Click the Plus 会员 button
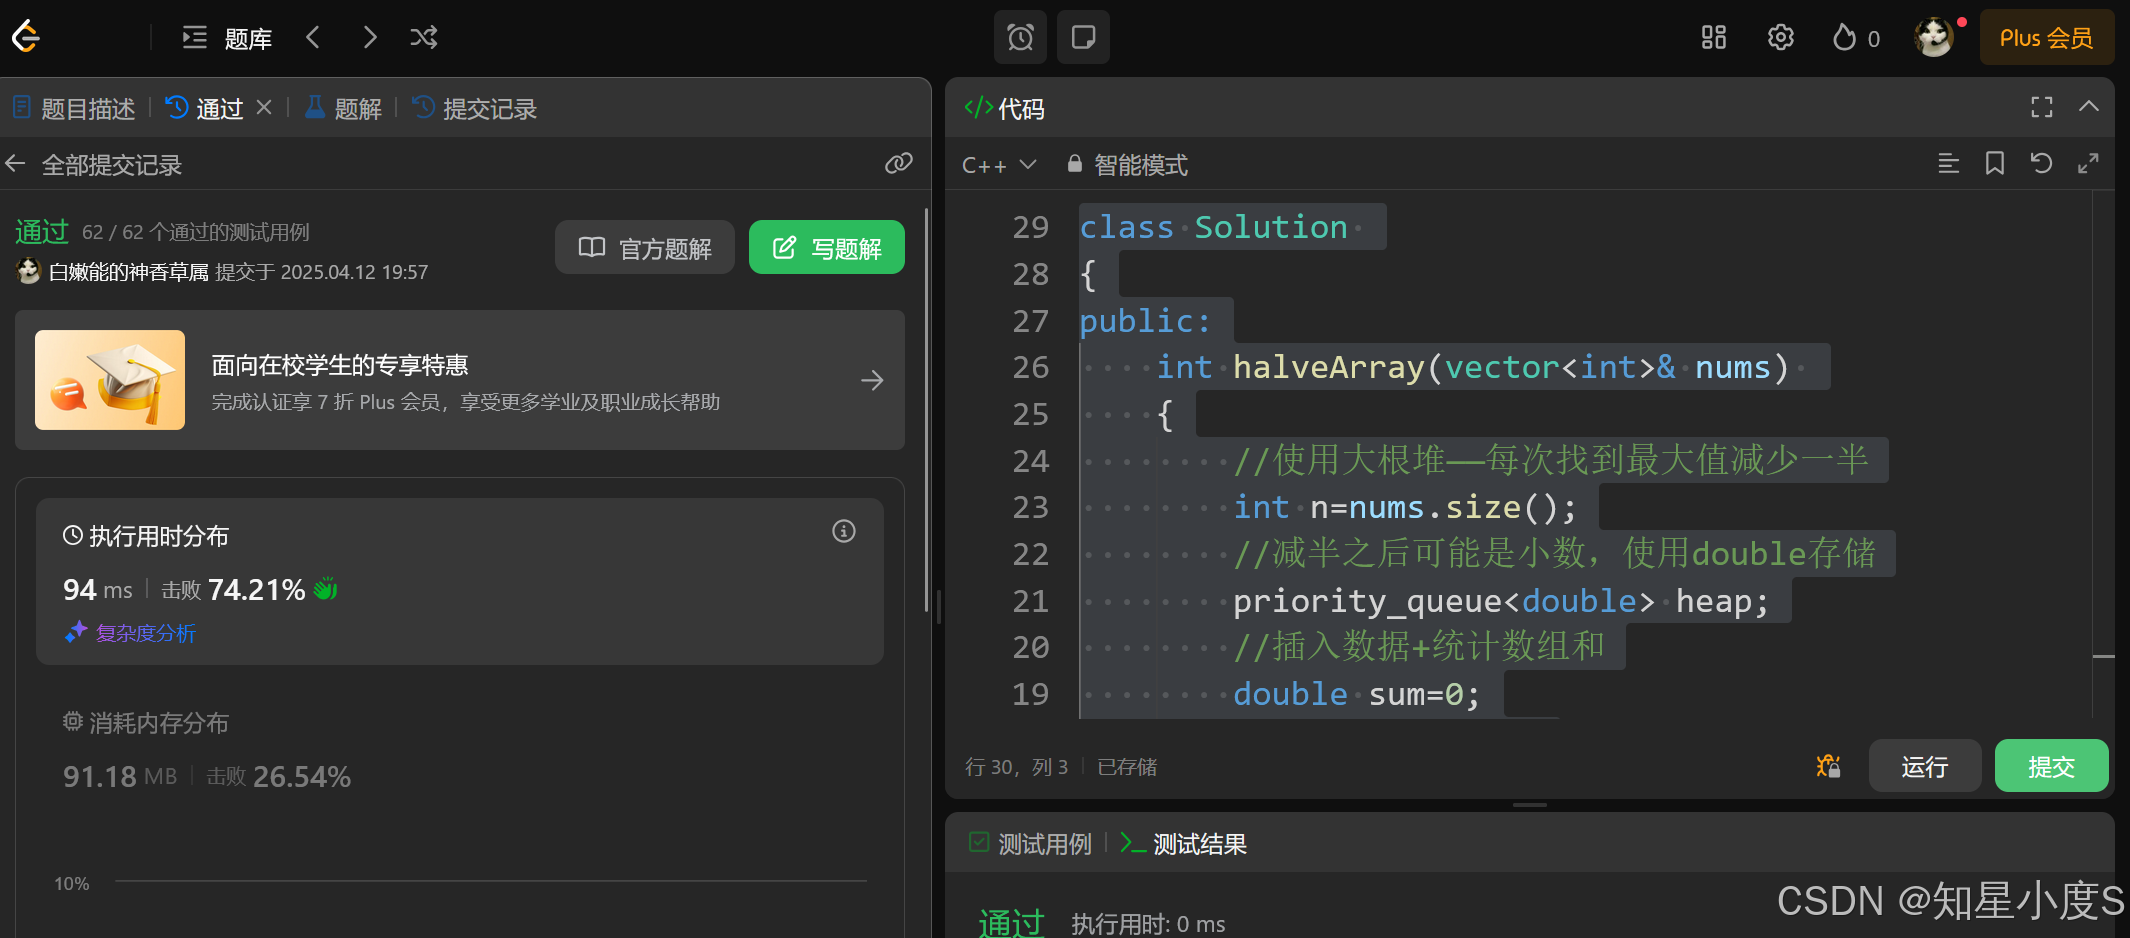Viewport: 2130px width, 938px height. tap(2046, 38)
